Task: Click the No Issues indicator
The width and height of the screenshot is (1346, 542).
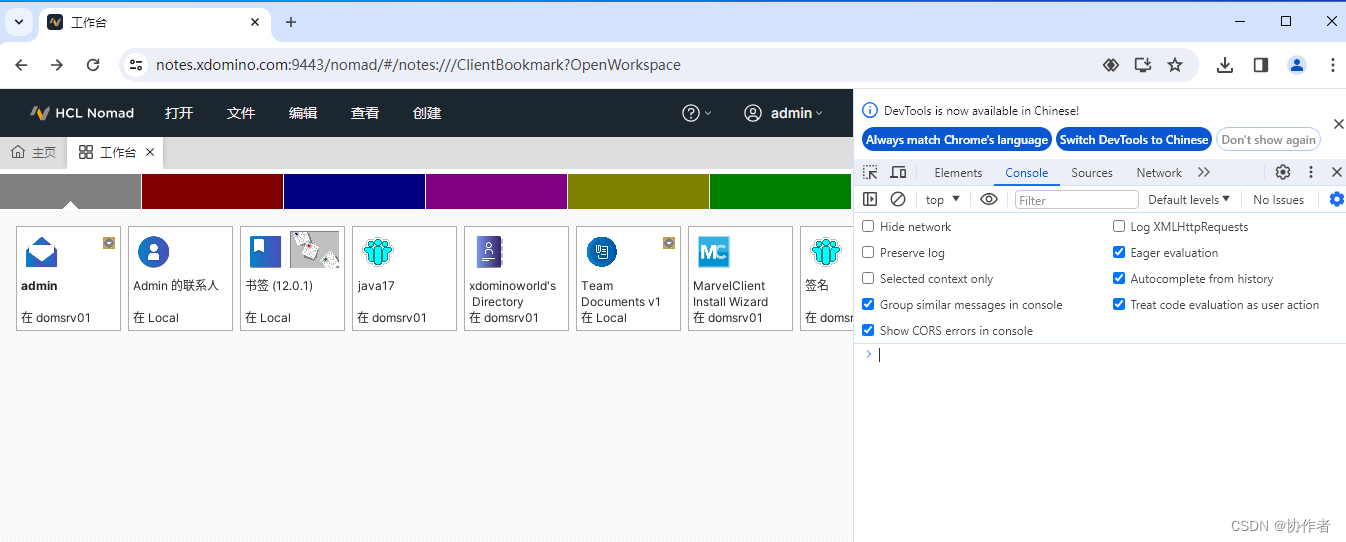Action: click(x=1278, y=199)
